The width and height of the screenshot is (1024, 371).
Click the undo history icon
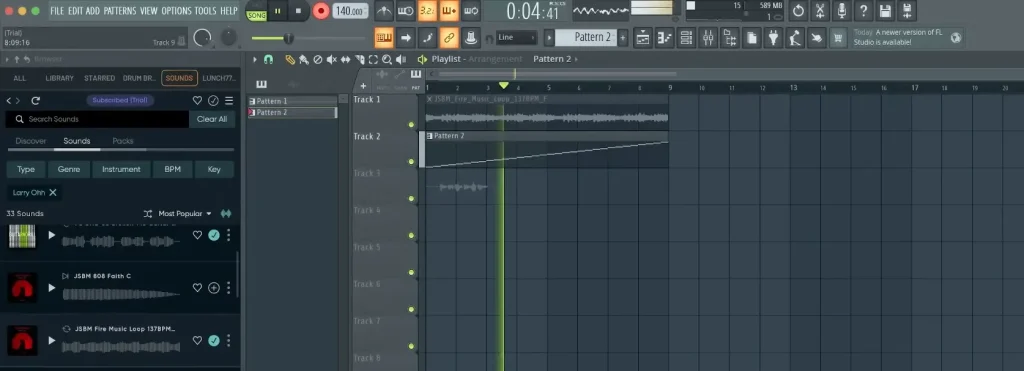[x=798, y=10]
